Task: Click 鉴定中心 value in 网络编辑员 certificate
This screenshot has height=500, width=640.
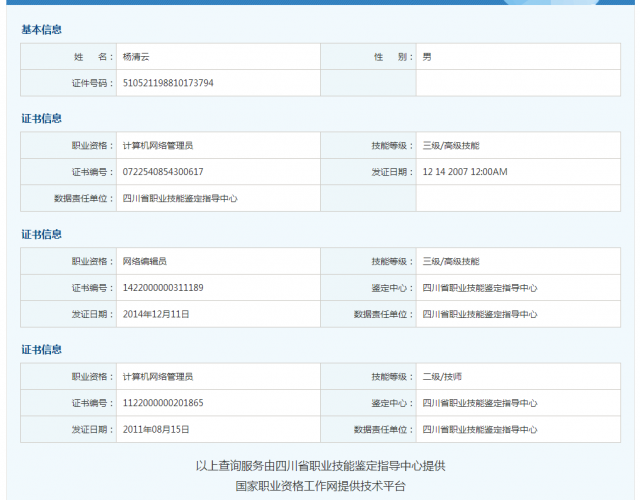Action: (479, 288)
